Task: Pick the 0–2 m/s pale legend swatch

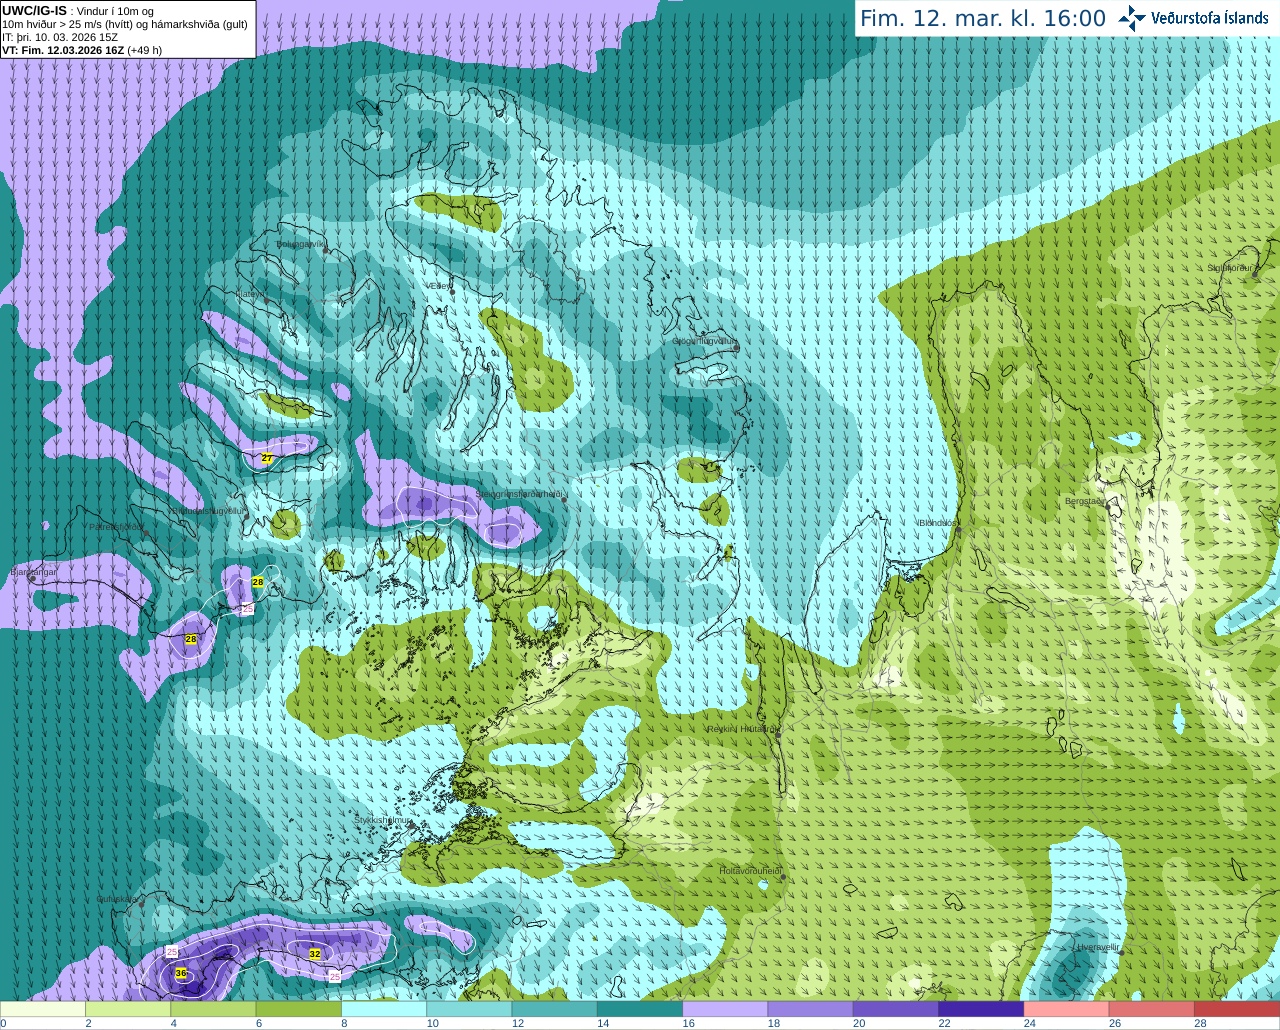Action: [x=43, y=1009]
